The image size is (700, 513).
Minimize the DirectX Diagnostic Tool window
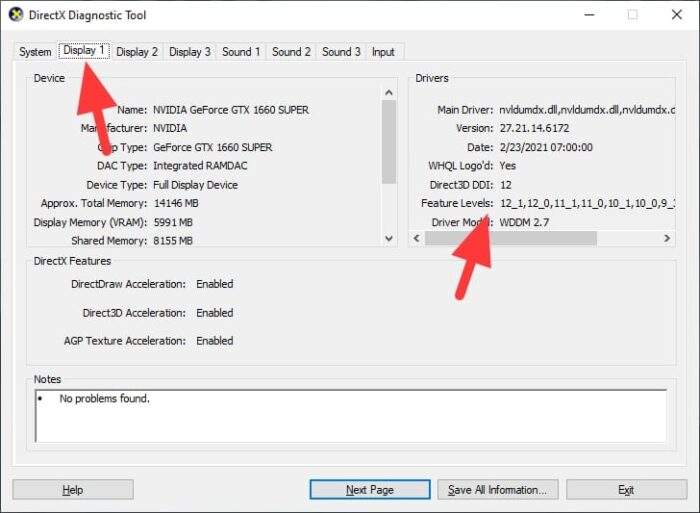click(590, 15)
